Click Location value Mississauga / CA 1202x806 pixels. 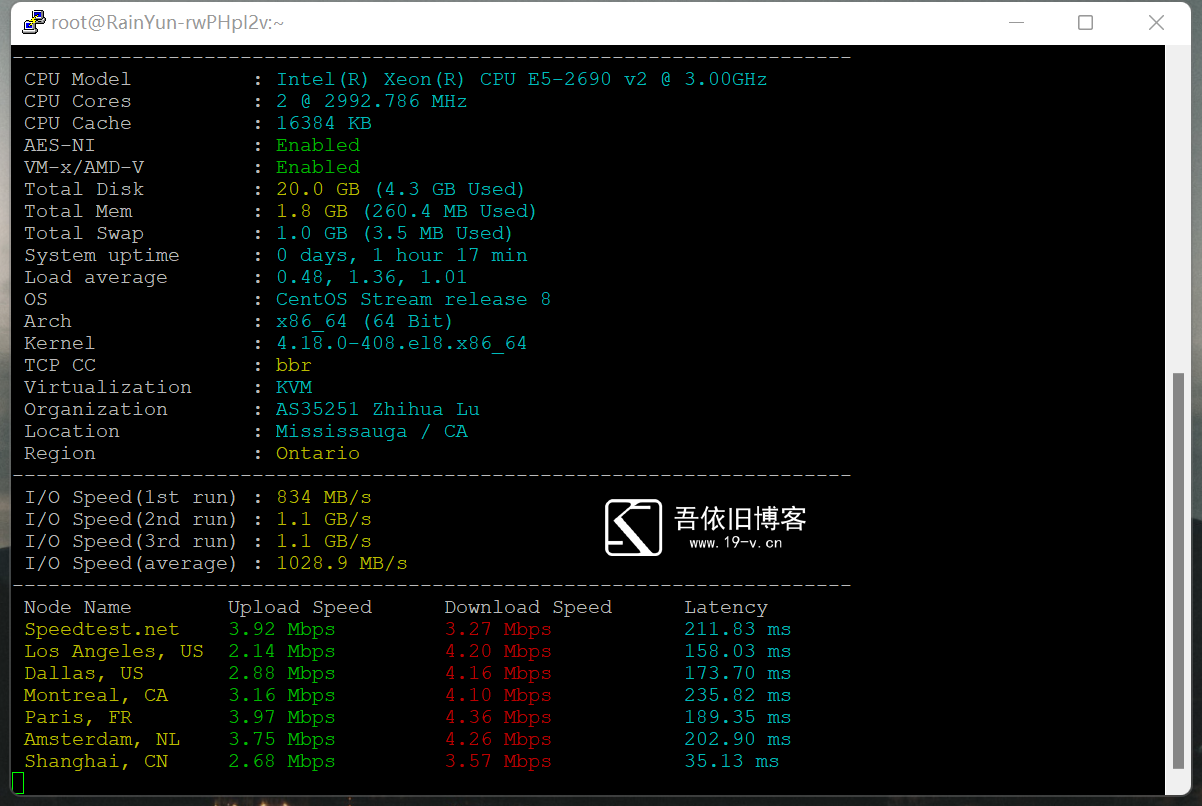(x=372, y=431)
